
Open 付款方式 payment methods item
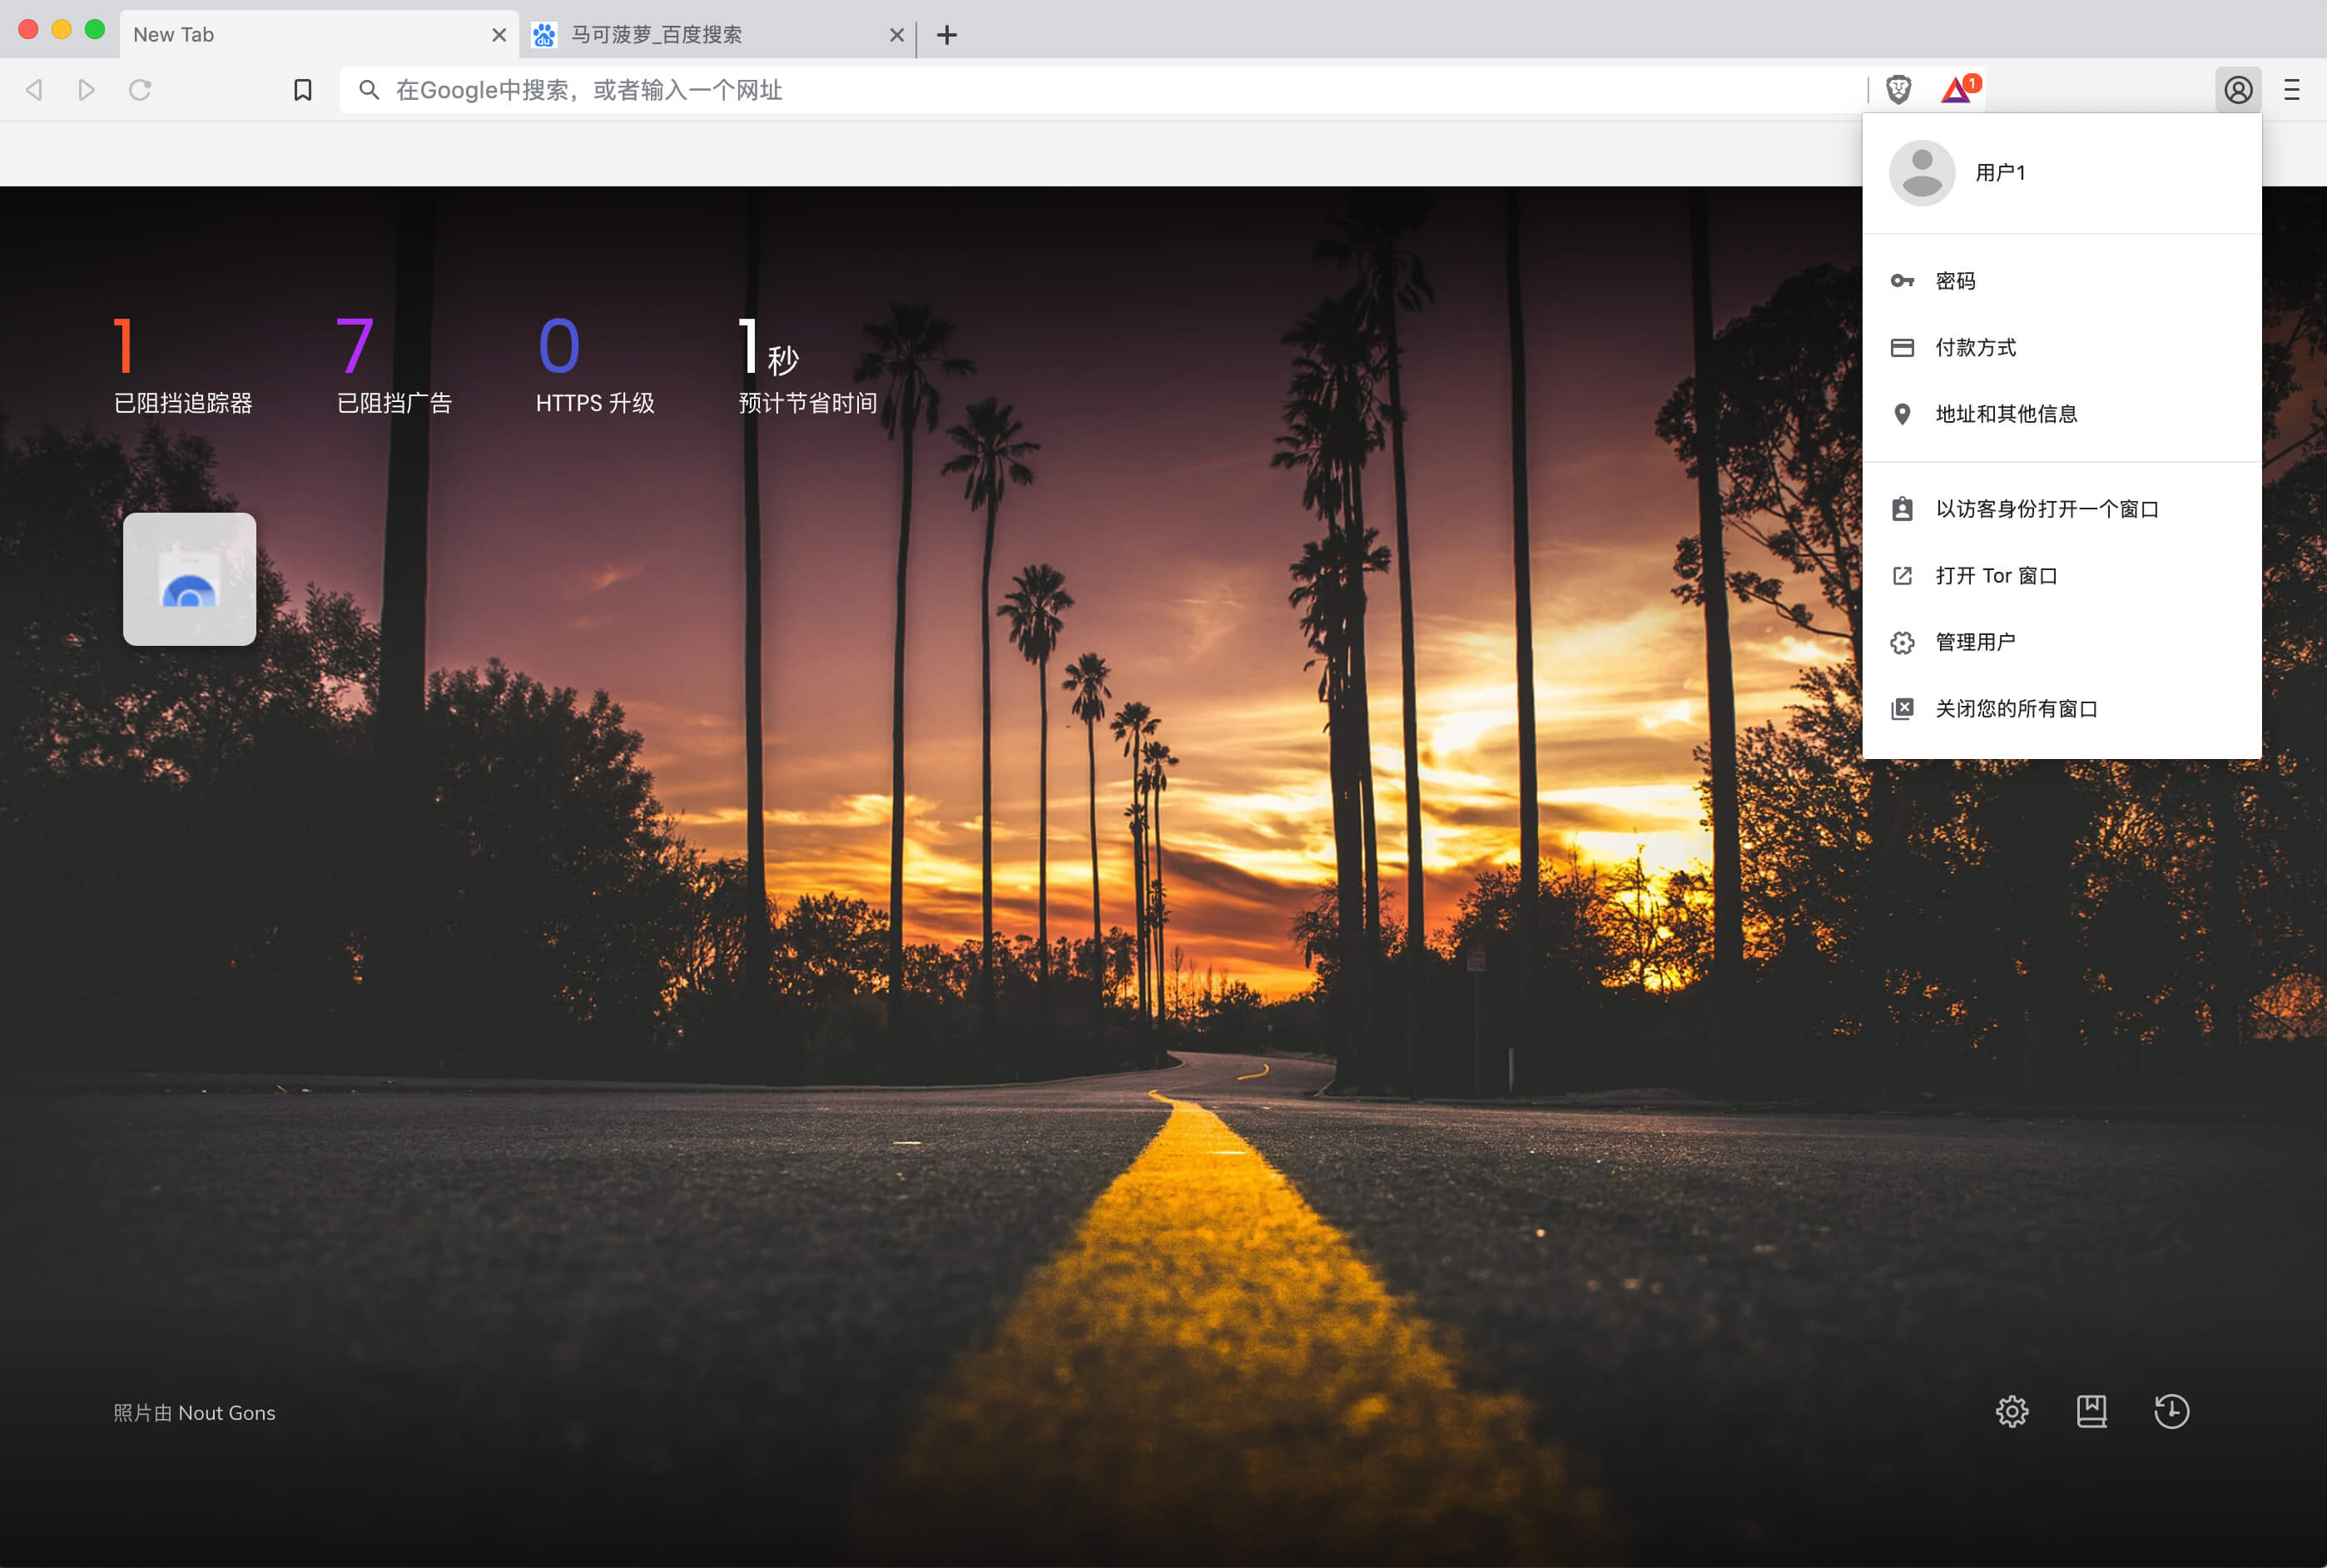[2061, 347]
